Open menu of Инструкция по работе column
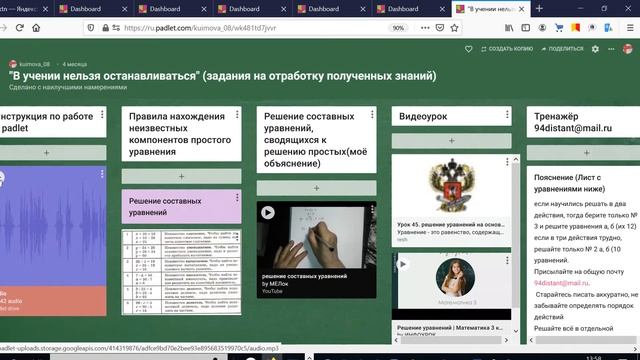The width and height of the screenshot is (640, 360). (x=102, y=115)
